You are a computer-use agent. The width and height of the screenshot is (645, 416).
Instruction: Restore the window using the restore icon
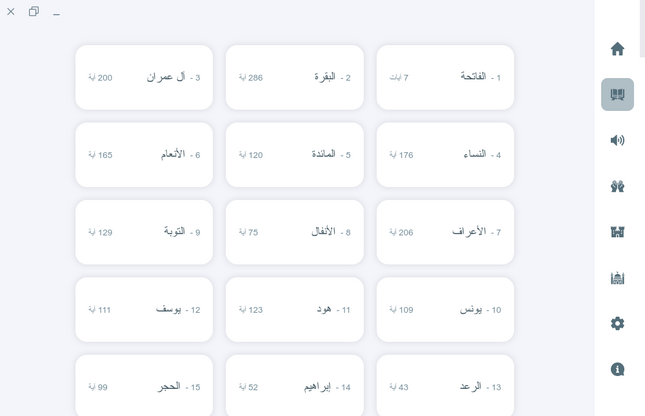[34, 12]
